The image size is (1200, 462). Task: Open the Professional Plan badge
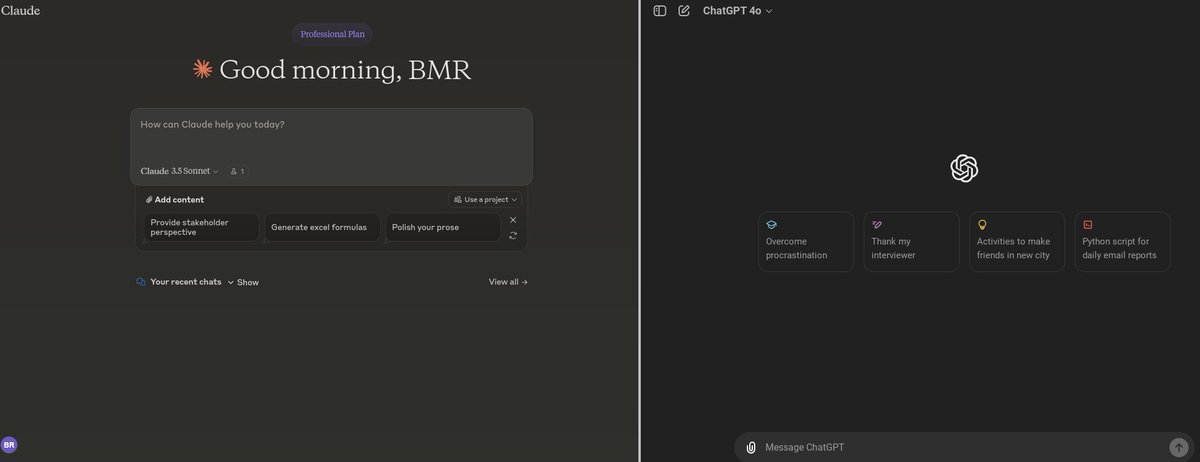pyautogui.click(x=332, y=34)
